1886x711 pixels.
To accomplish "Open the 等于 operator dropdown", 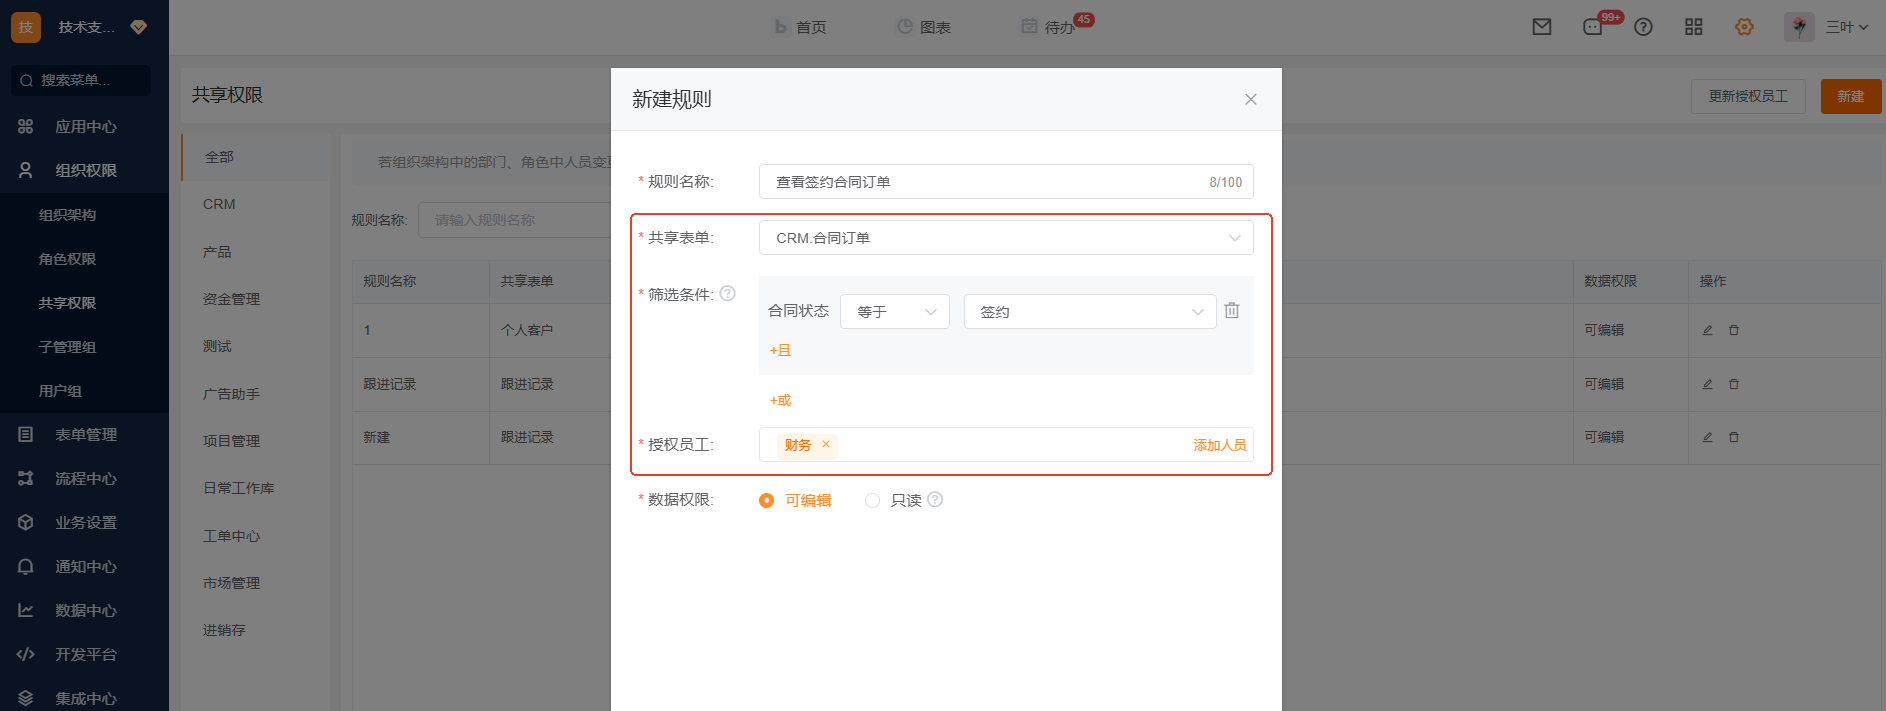I will (894, 312).
